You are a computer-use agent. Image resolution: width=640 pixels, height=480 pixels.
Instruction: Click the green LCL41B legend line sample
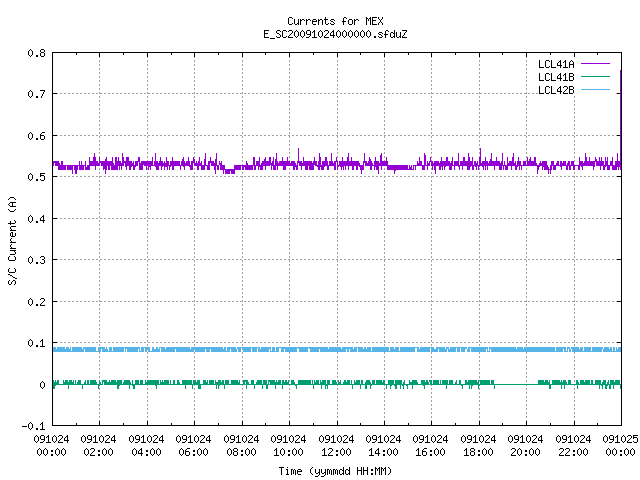(x=595, y=76)
